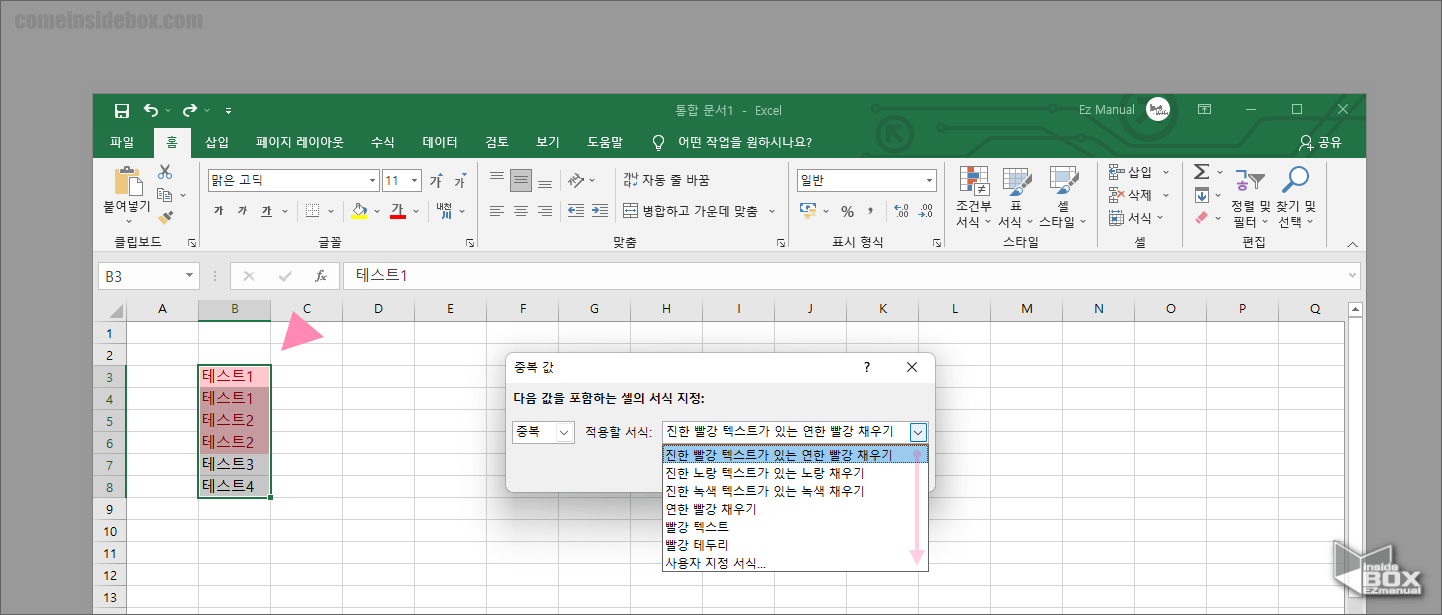Click the increase decimal icon
Viewport: 1442px width, 615px height.
(x=901, y=211)
